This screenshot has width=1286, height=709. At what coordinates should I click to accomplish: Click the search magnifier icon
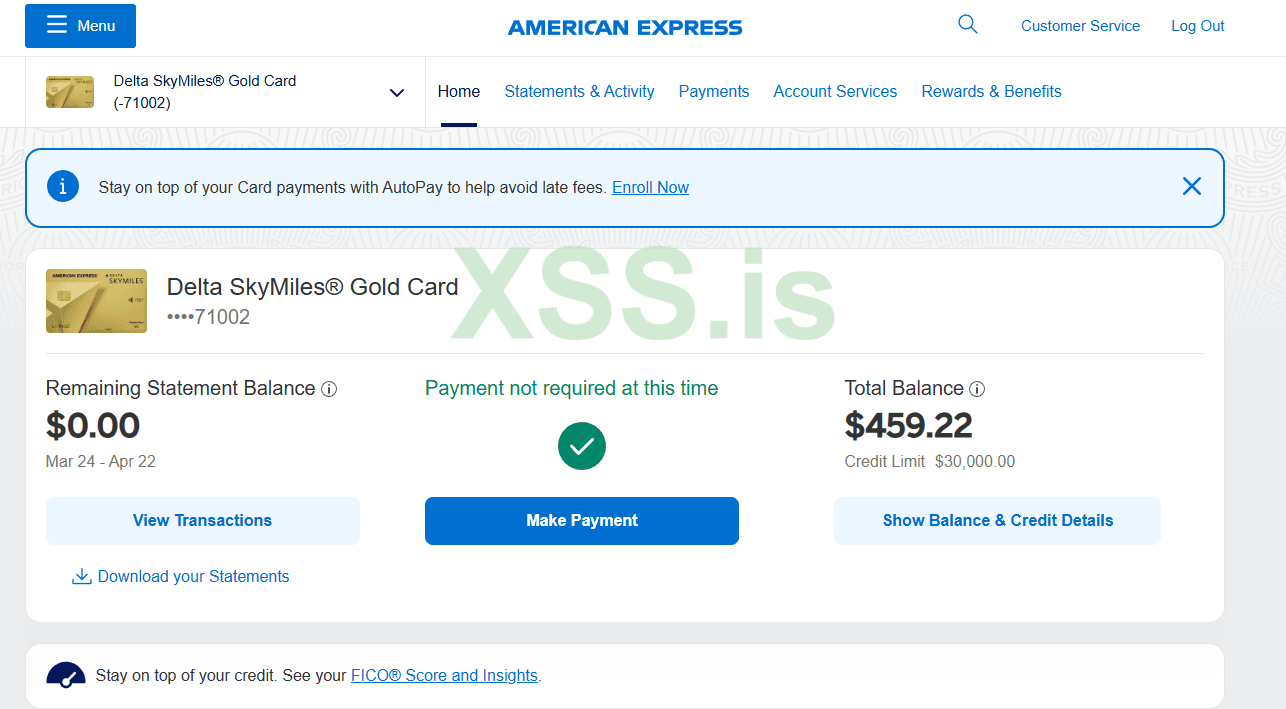point(967,25)
